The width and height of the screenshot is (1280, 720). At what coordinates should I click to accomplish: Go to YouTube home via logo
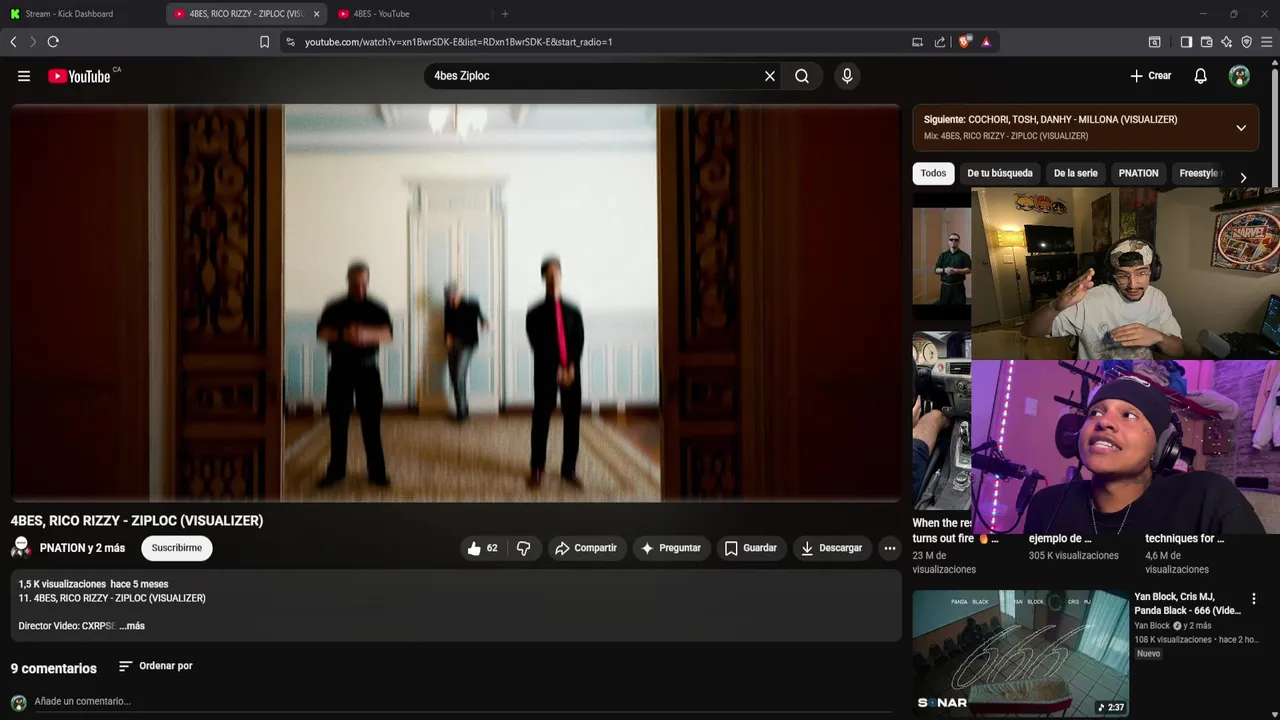(79, 76)
